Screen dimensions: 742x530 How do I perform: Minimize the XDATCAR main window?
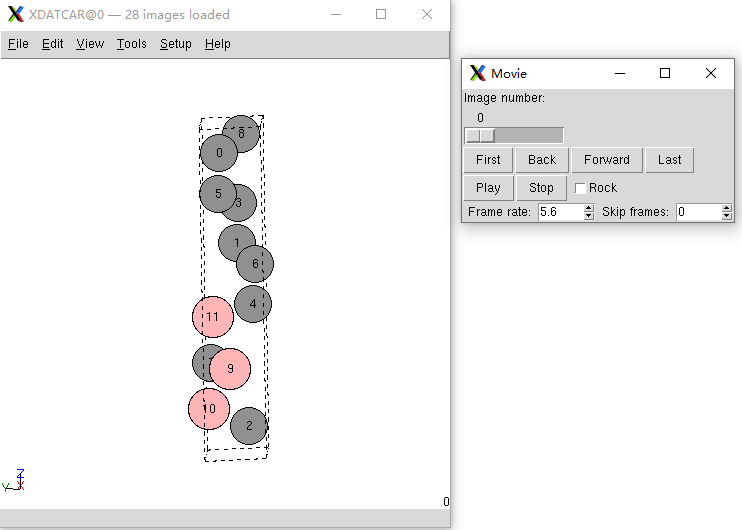point(336,14)
